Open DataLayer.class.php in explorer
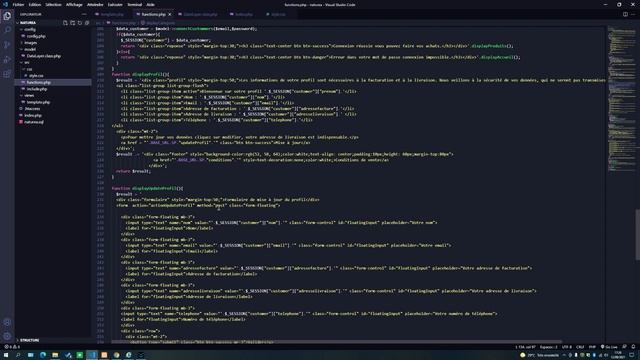Image resolution: width=640 pixels, height=360 pixels. [44, 56]
